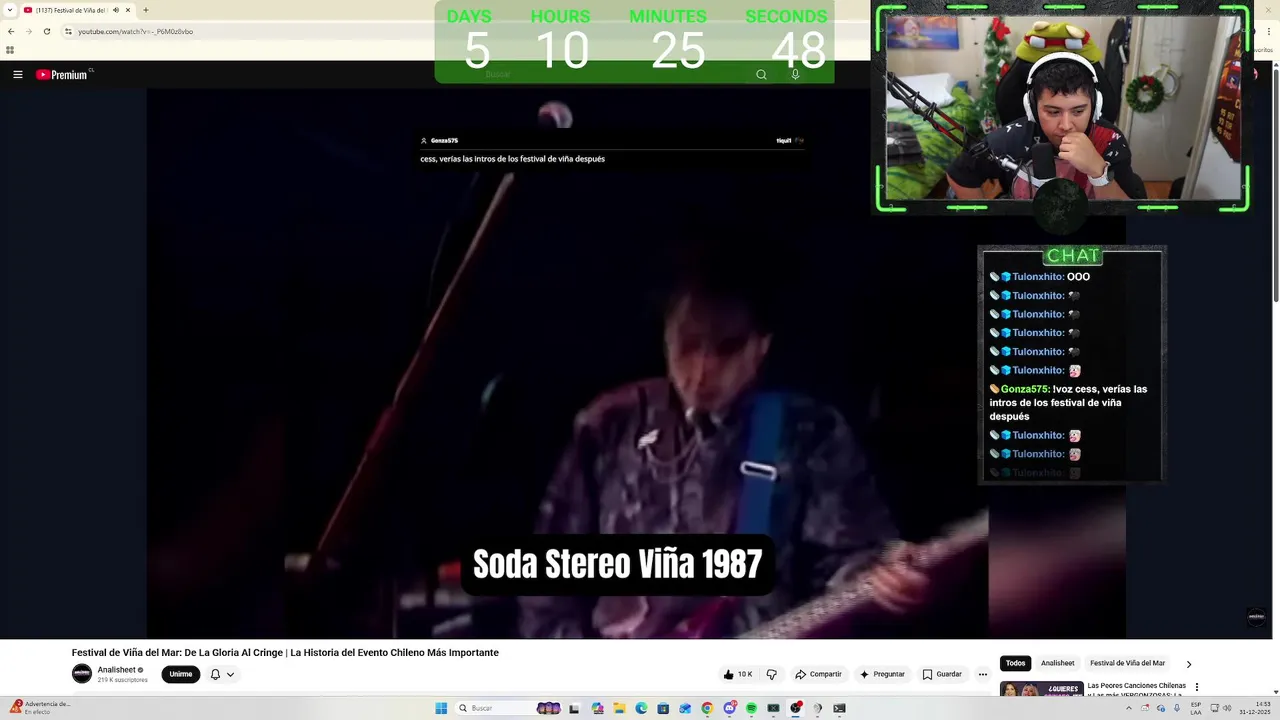Reload the YouTube page

click(x=46, y=31)
